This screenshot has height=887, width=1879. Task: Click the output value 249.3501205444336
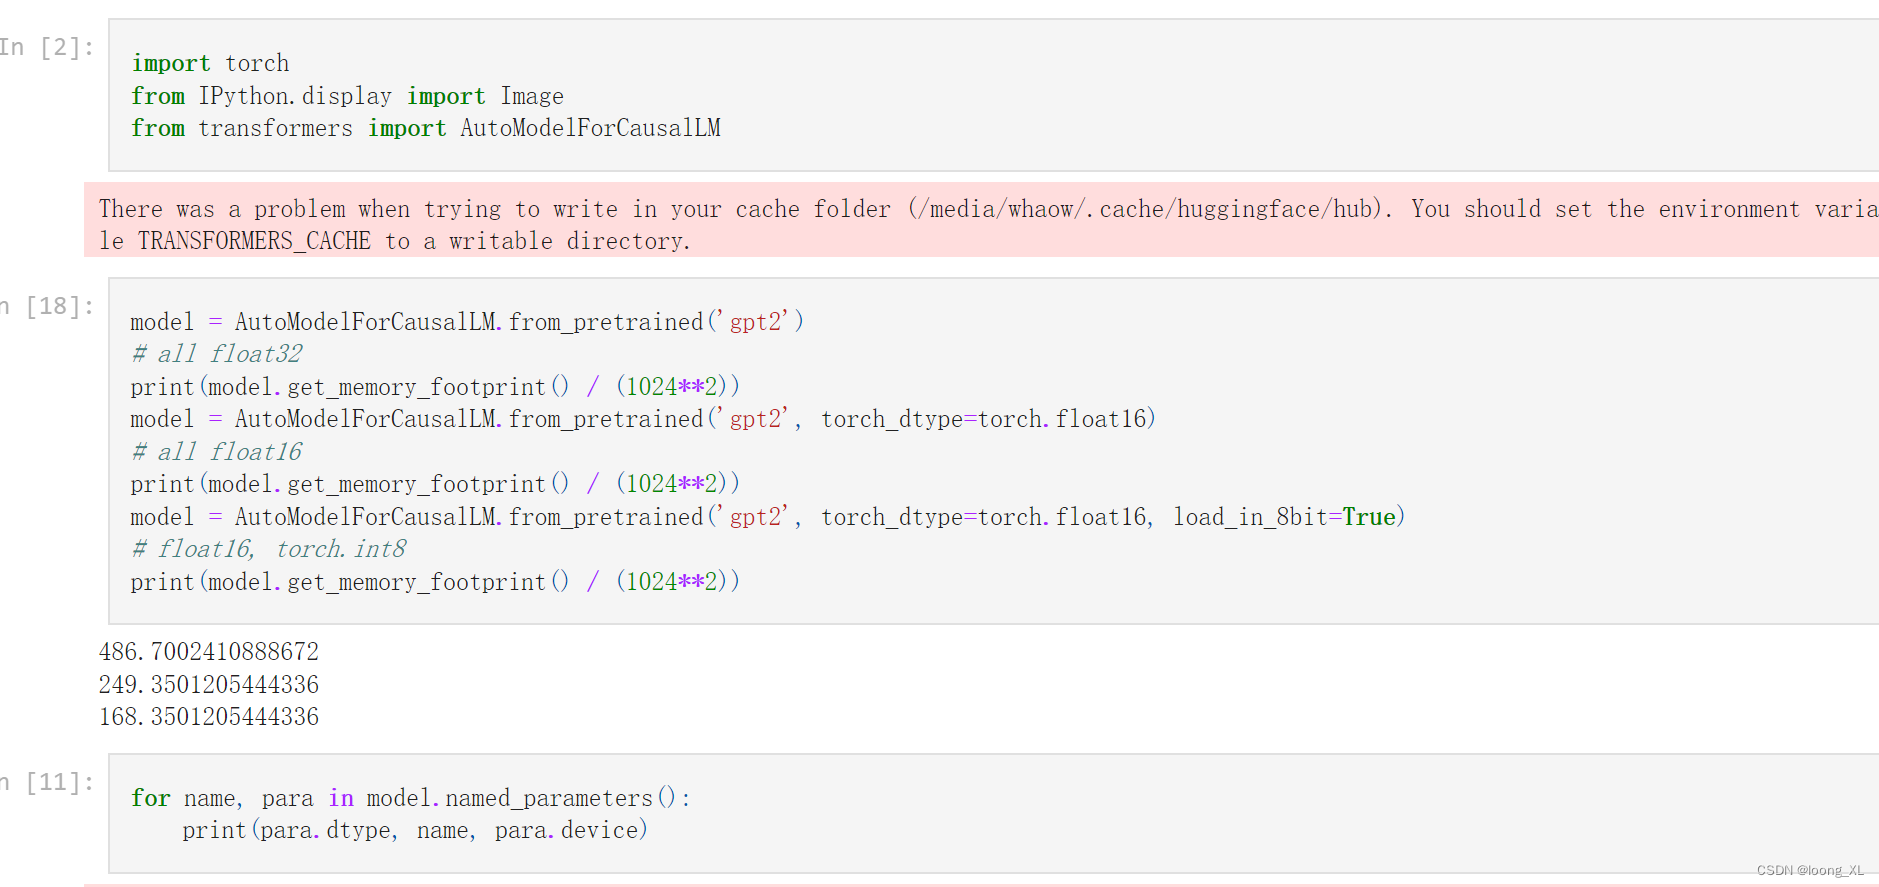[209, 685]
